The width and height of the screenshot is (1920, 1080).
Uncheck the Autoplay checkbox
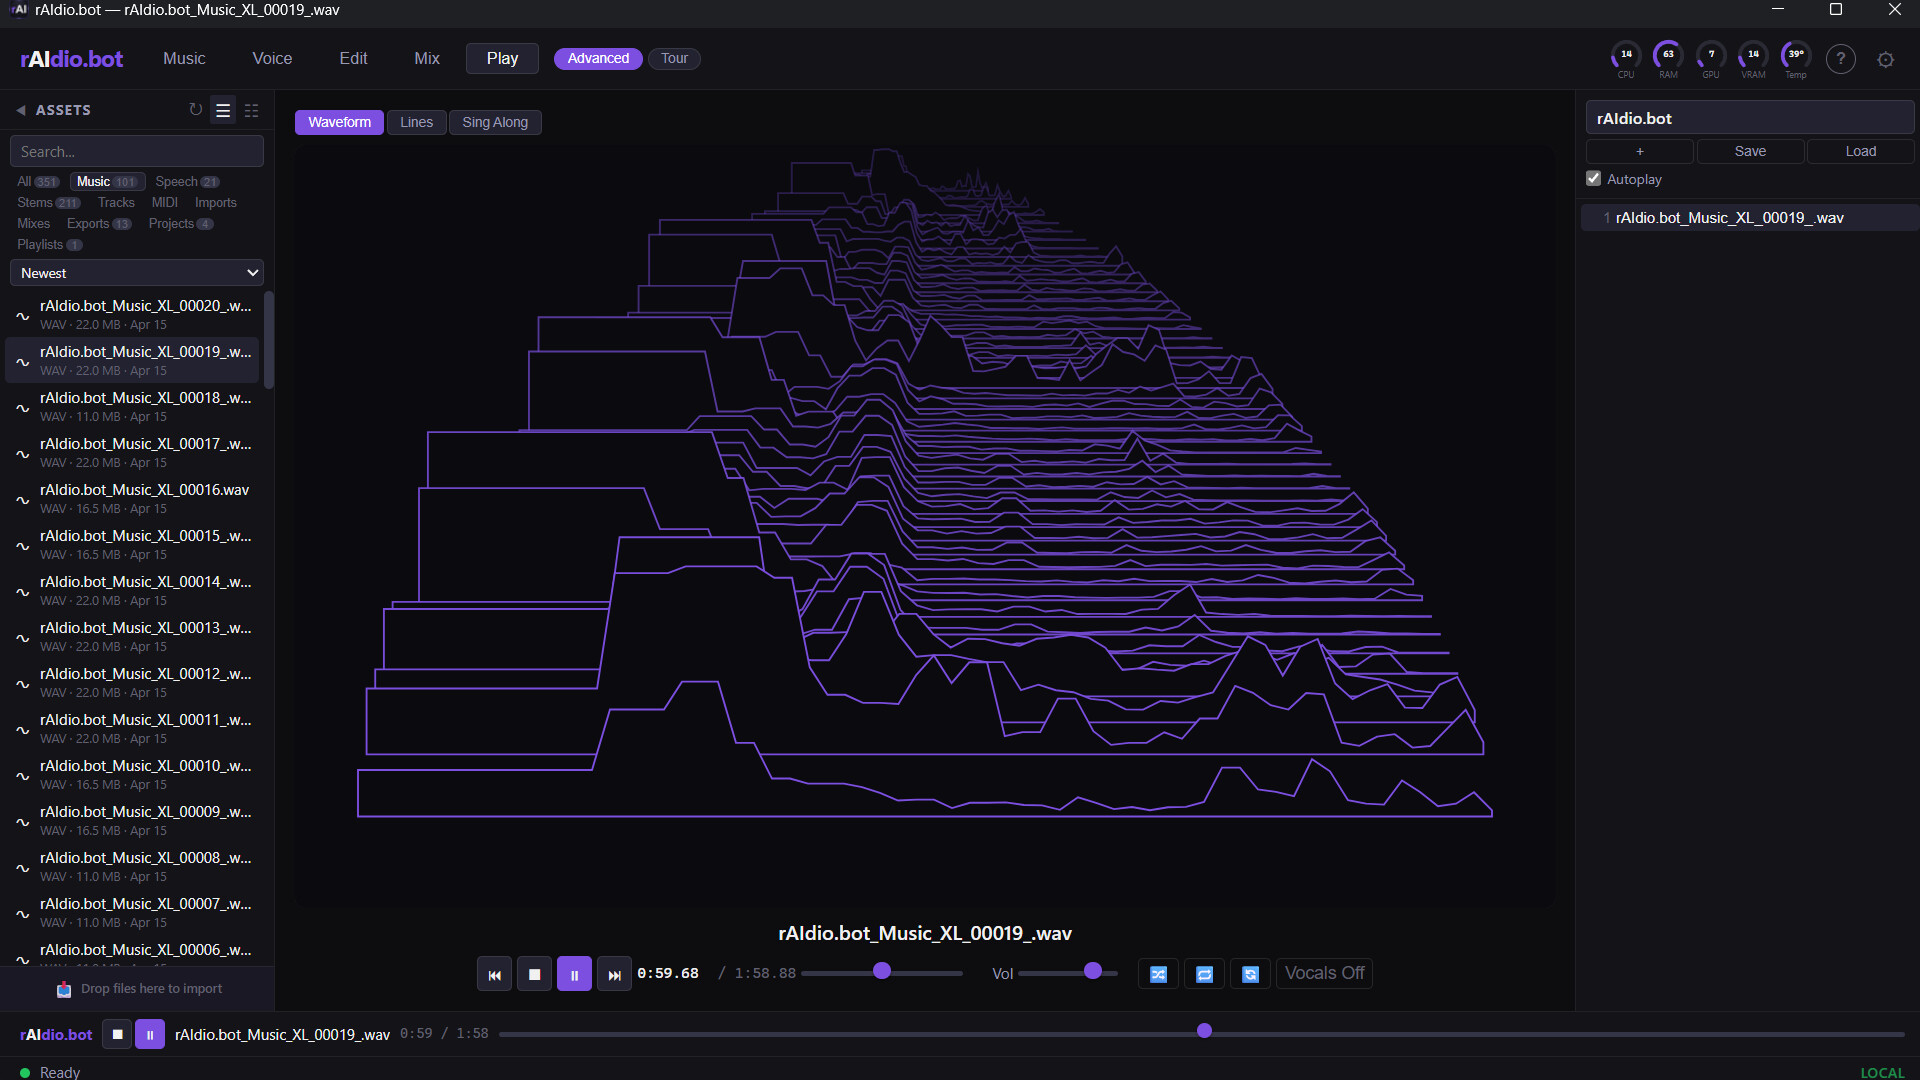(1593, 178)
